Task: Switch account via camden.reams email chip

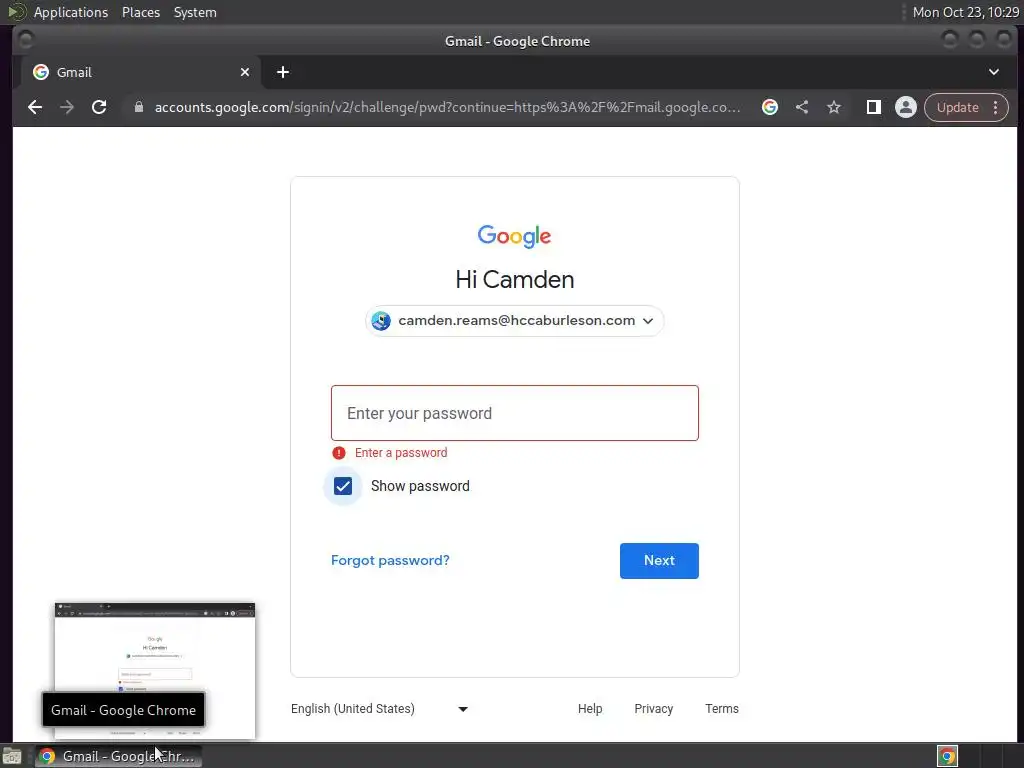Action: [515, 321]
